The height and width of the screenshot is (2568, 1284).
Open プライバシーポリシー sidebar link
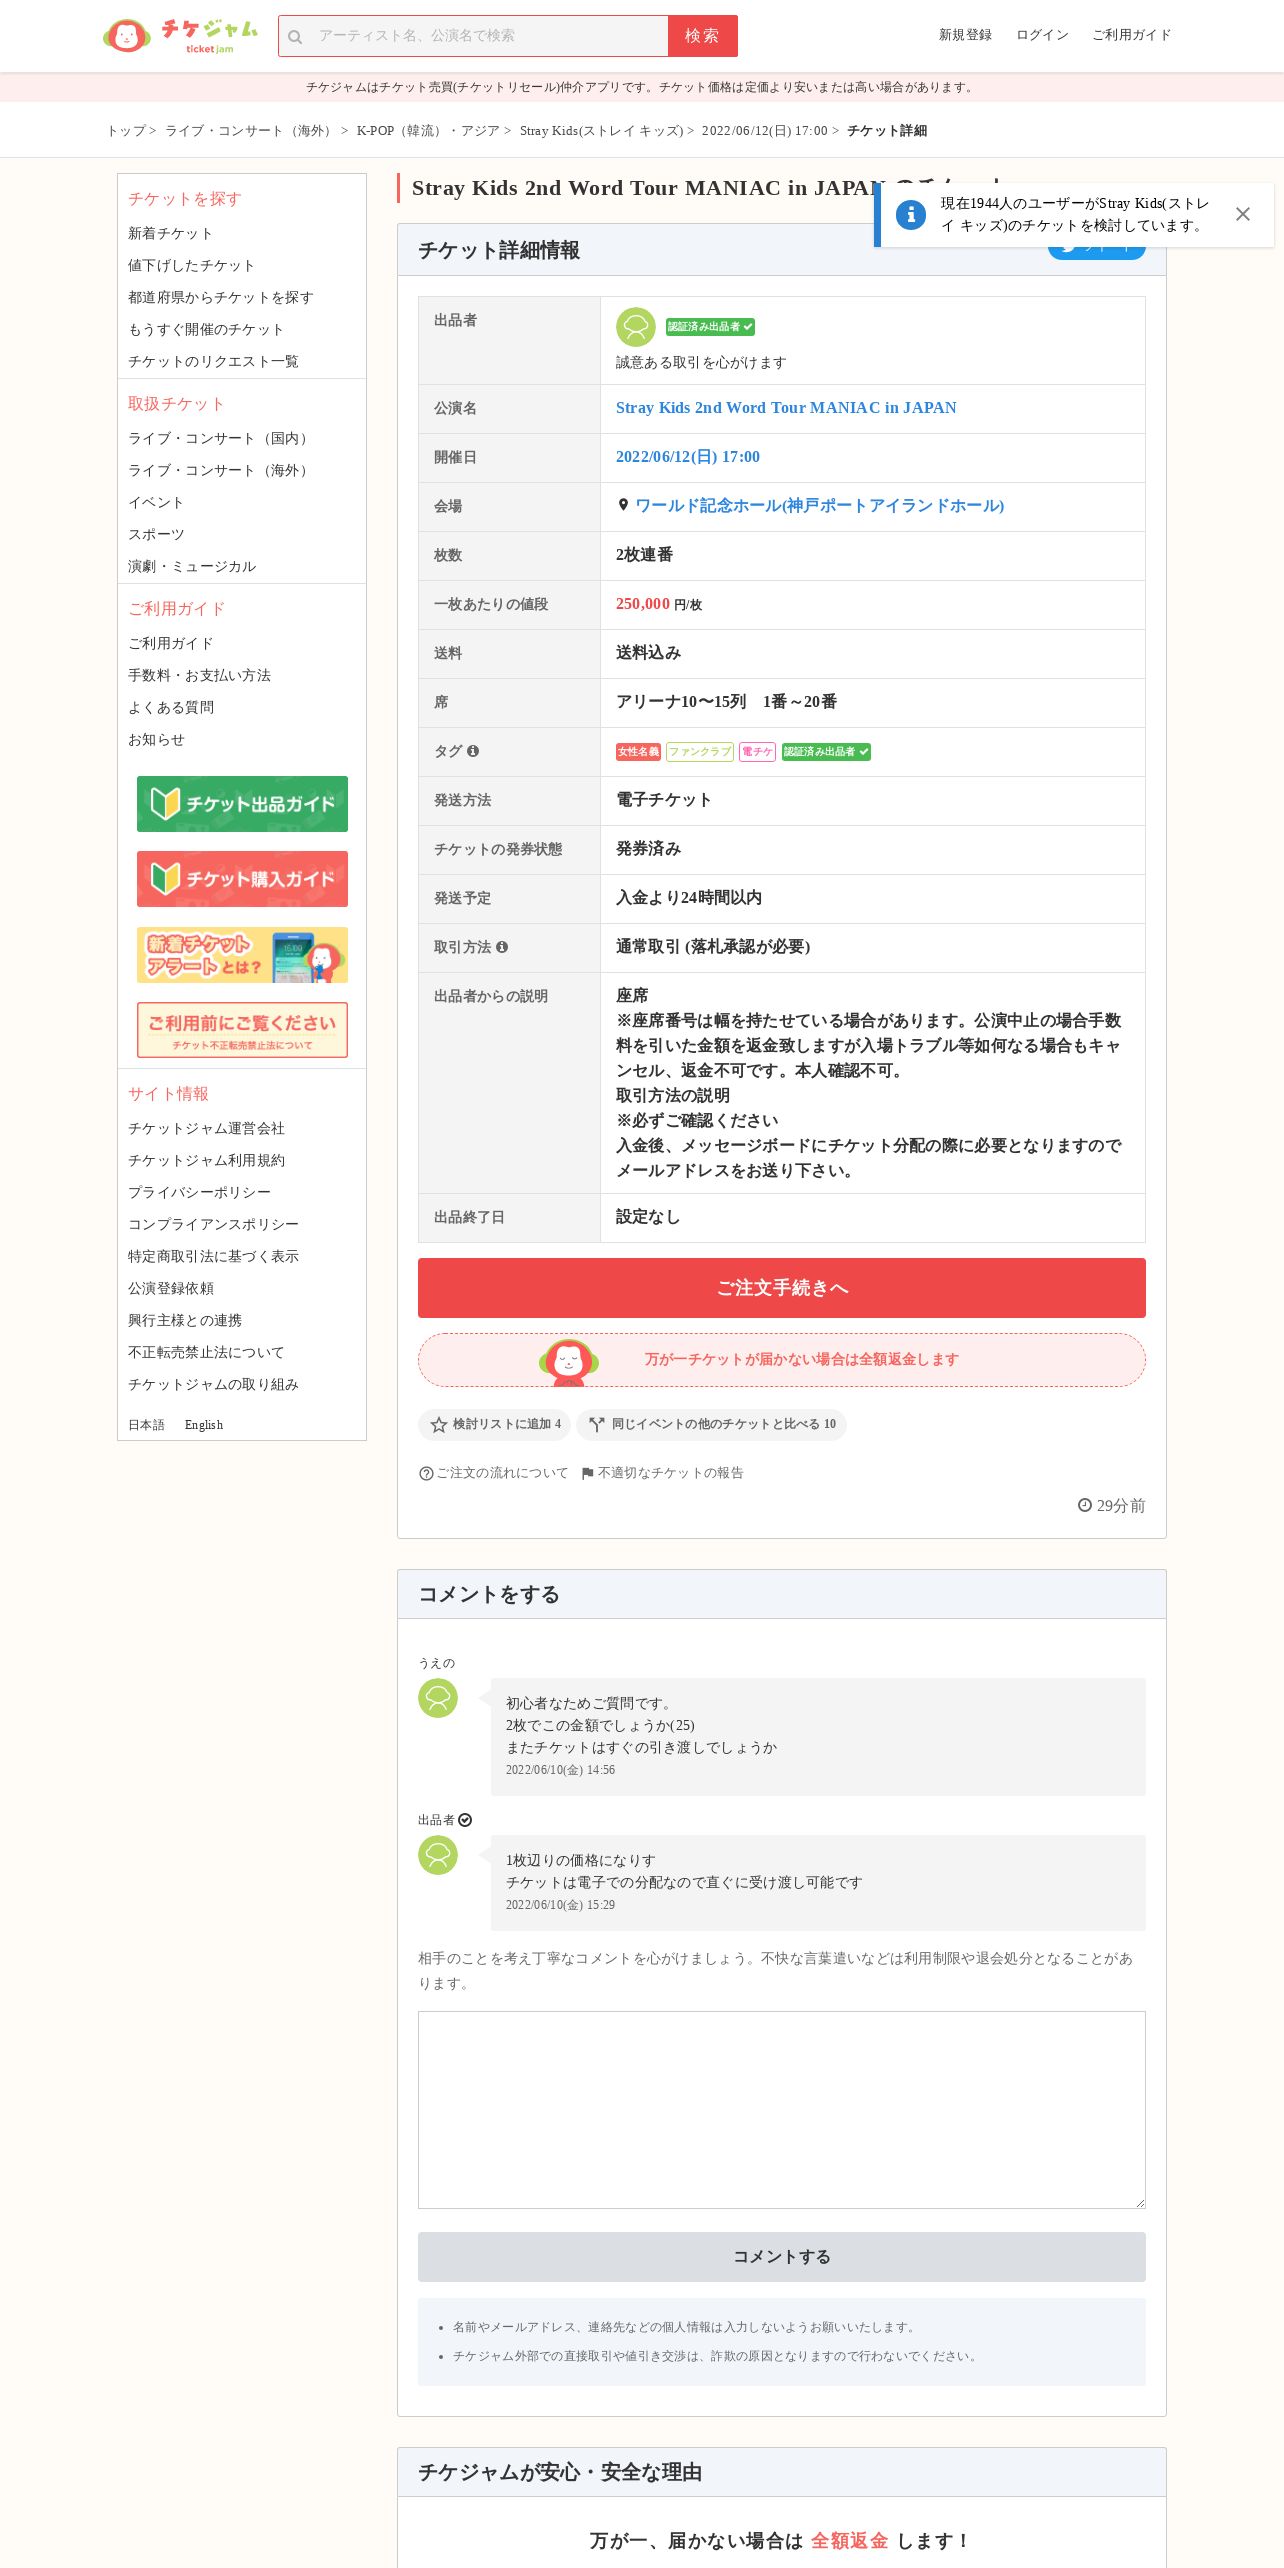click(x=199, y=1192)
